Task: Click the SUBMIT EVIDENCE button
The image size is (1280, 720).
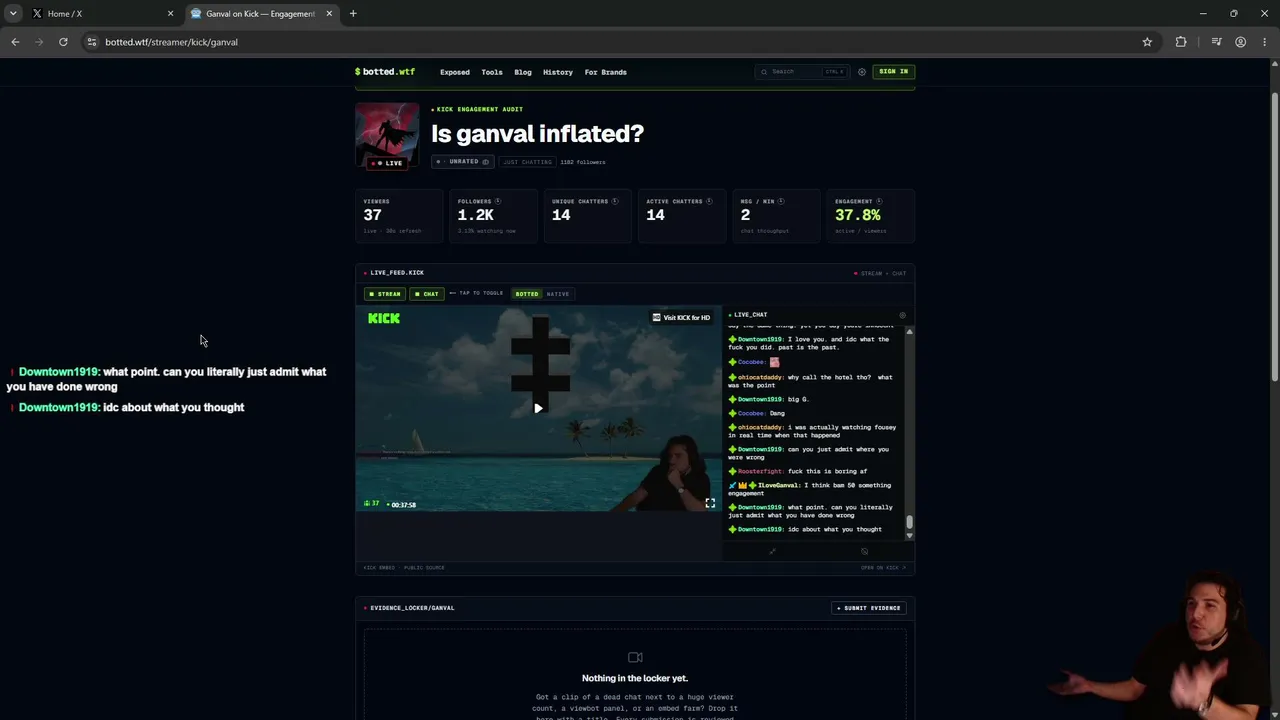Action: pyautogui.click(x=868, y=608)
